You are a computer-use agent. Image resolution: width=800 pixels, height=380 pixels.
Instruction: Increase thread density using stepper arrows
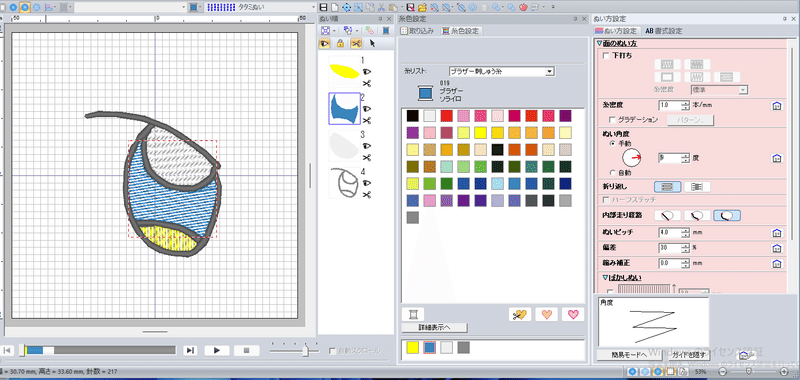[685, 104]
